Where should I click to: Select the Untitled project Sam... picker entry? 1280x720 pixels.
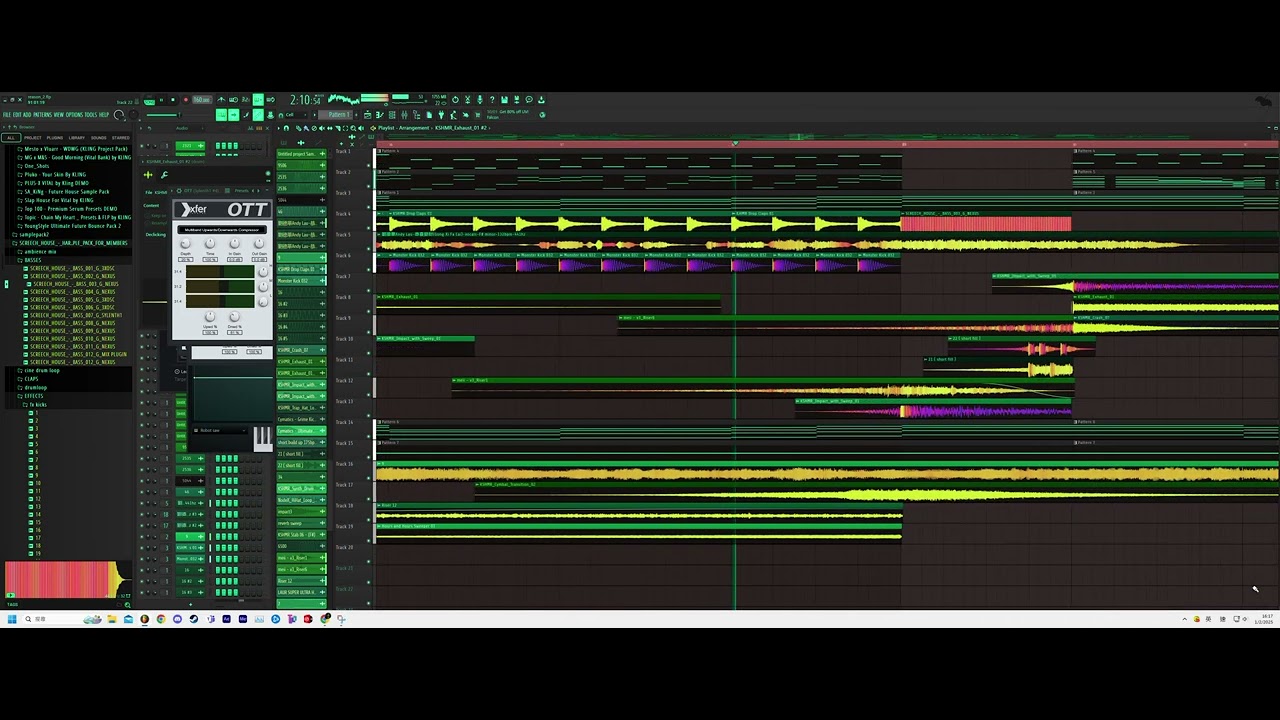pos(302,154)
